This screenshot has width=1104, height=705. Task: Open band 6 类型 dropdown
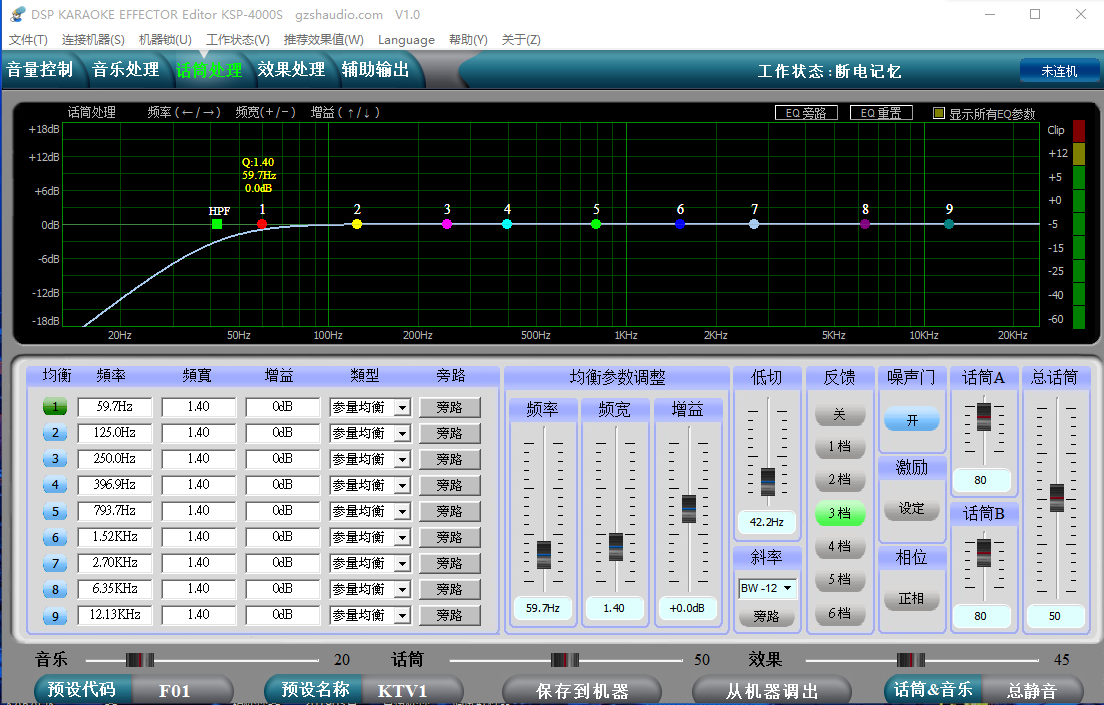pyautogui.click(x=402, y=537)
